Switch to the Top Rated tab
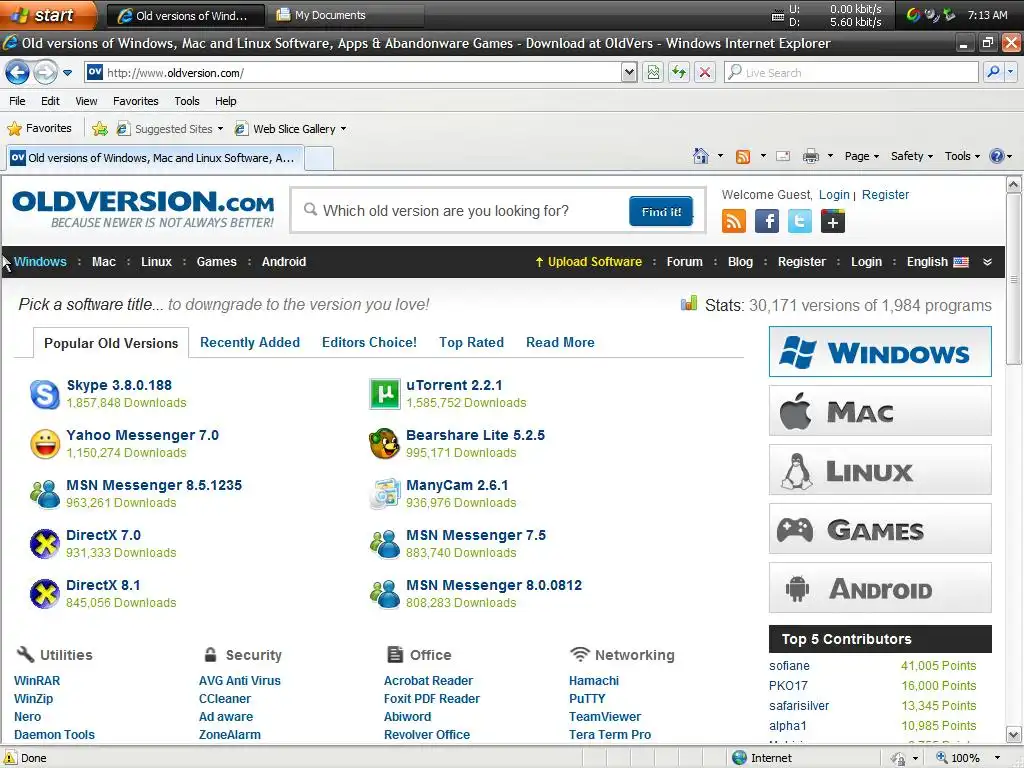The image size is (1024, 768). pyautogui.click(x=471, y=342)
